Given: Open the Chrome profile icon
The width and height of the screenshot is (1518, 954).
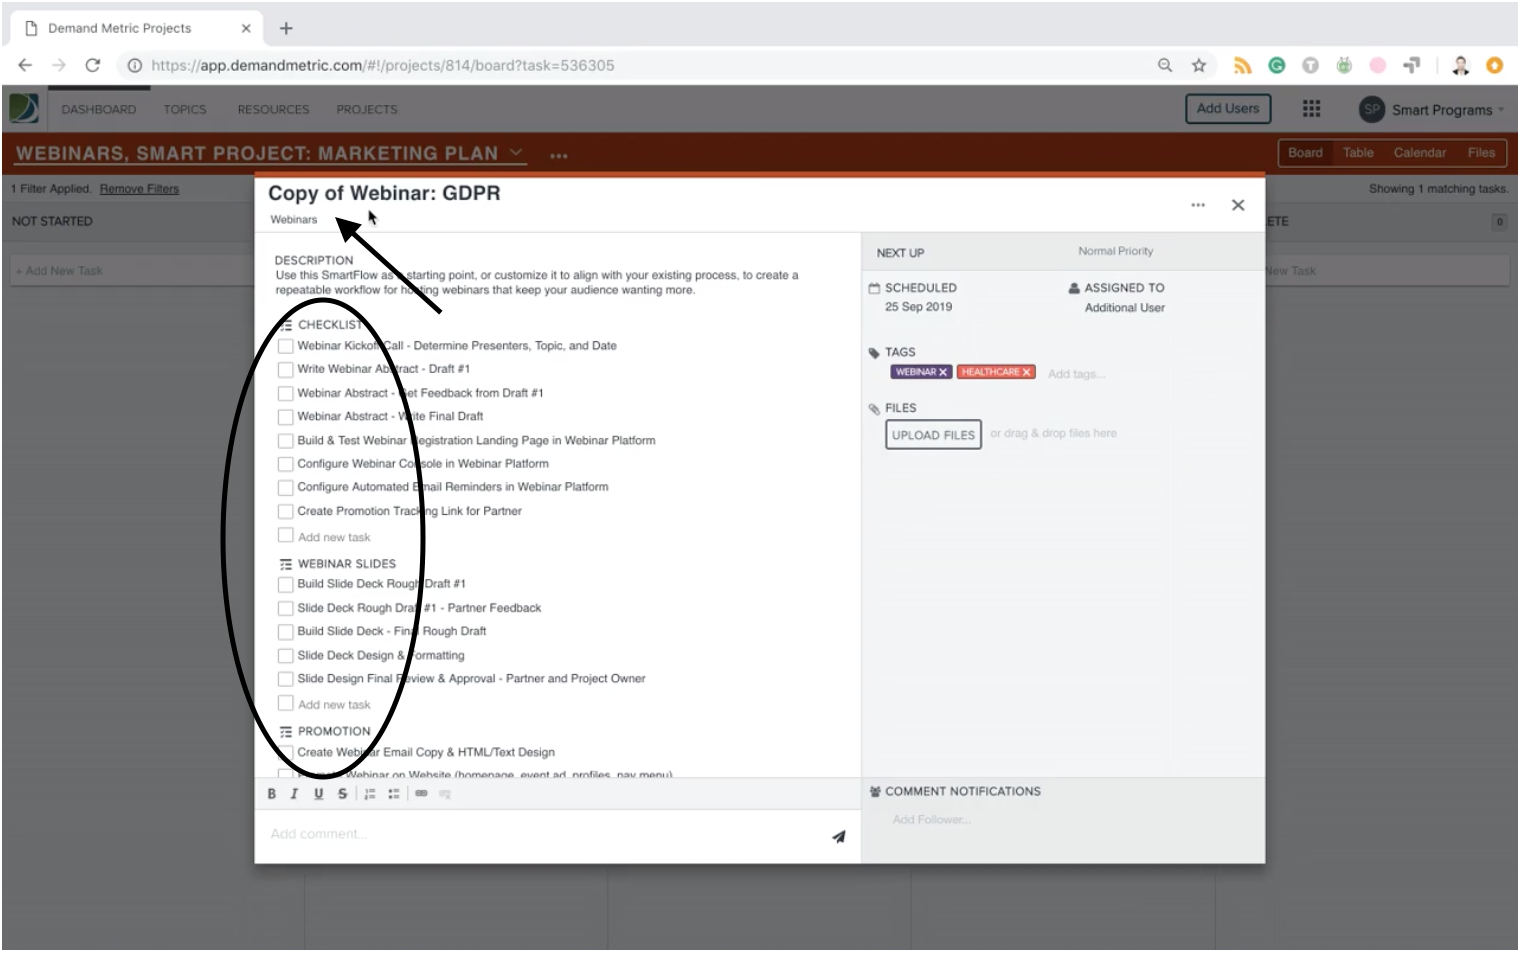Looking at the screenshot, I should [1460, 65].
